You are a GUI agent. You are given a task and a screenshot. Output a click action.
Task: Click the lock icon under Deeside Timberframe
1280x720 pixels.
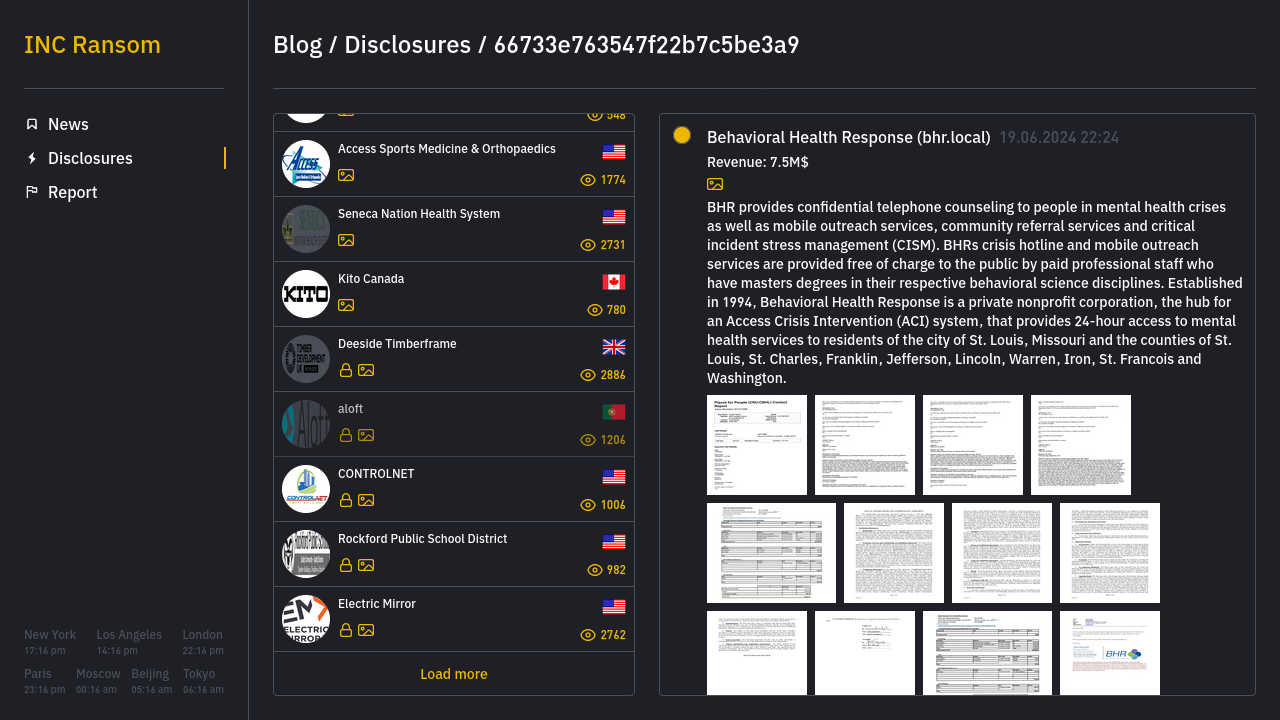tap(346, 370)
